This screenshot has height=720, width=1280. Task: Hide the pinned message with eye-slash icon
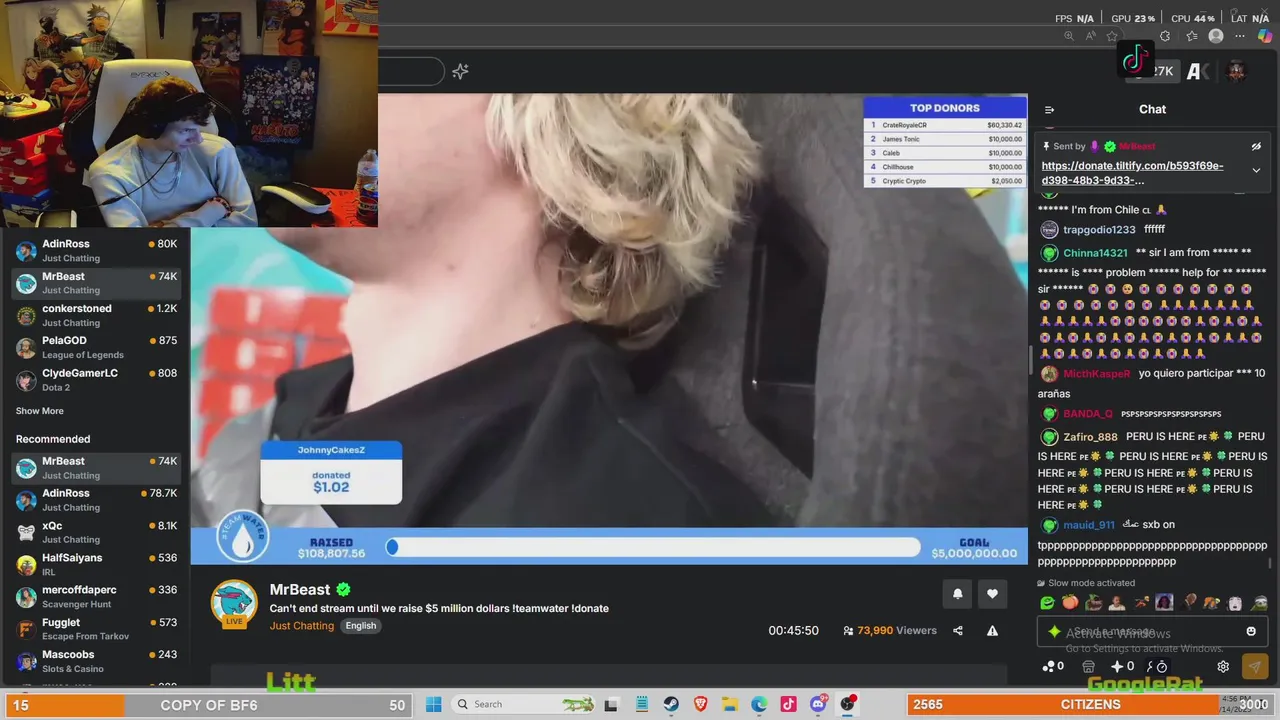[1256, 147]
